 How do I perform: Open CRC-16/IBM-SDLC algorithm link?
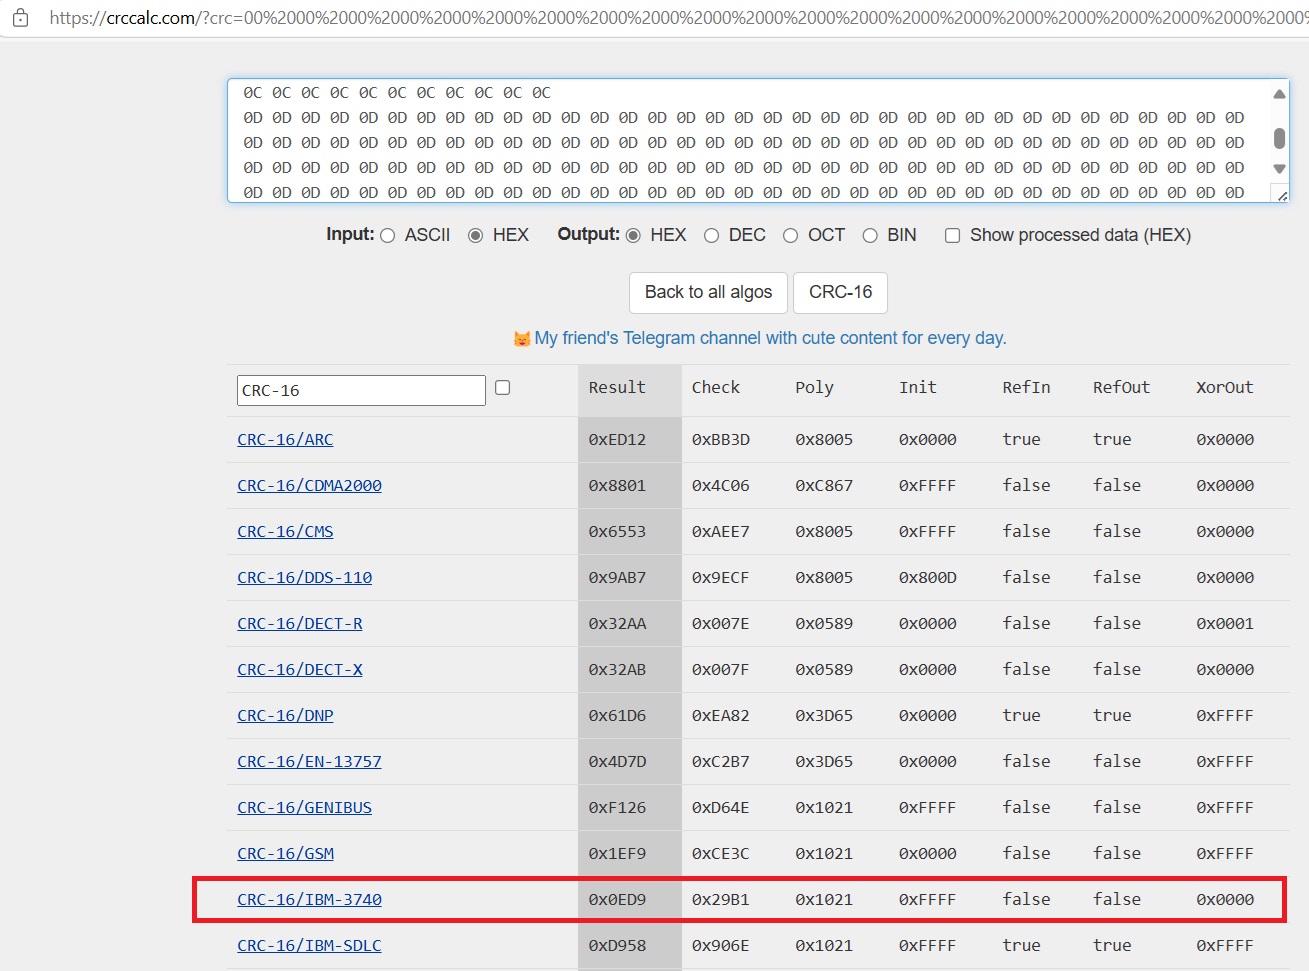pos(309,945)
